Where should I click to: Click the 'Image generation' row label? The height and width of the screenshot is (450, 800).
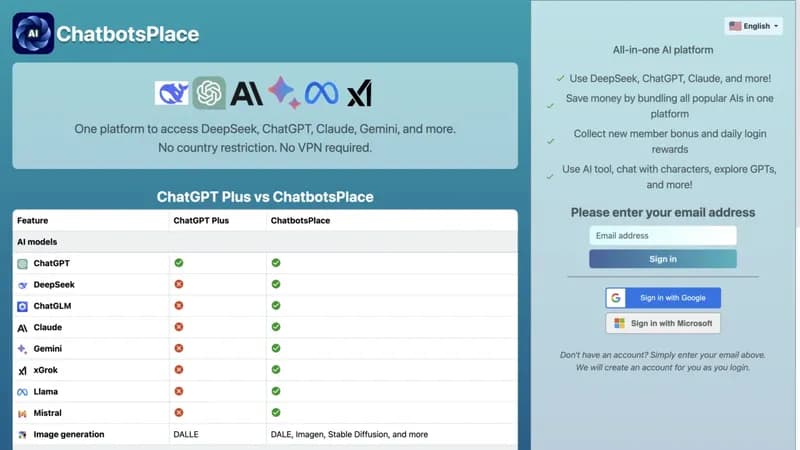click(x=69, y=435)
